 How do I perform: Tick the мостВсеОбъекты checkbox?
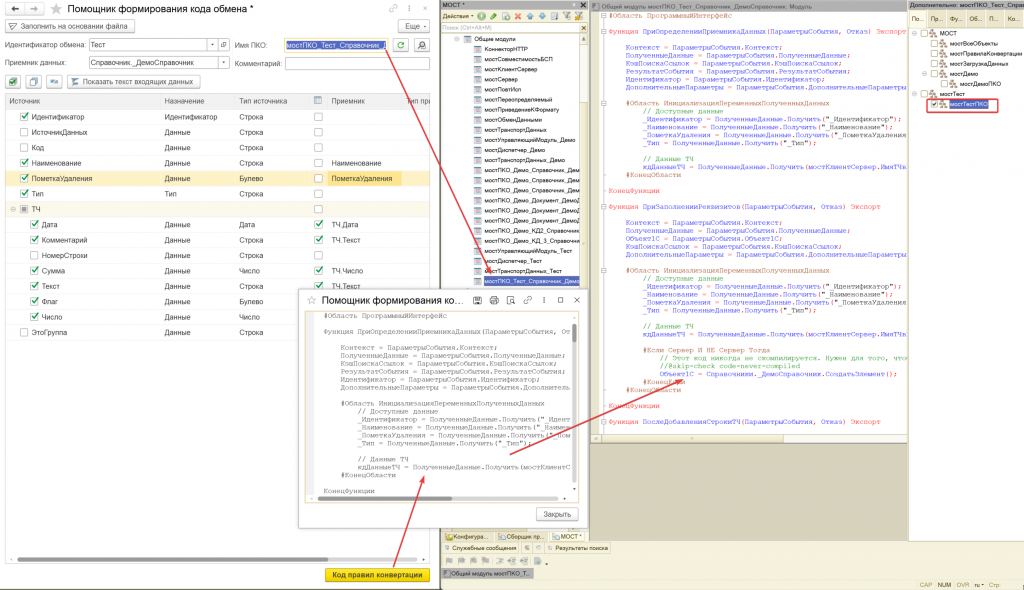point(935,46)
